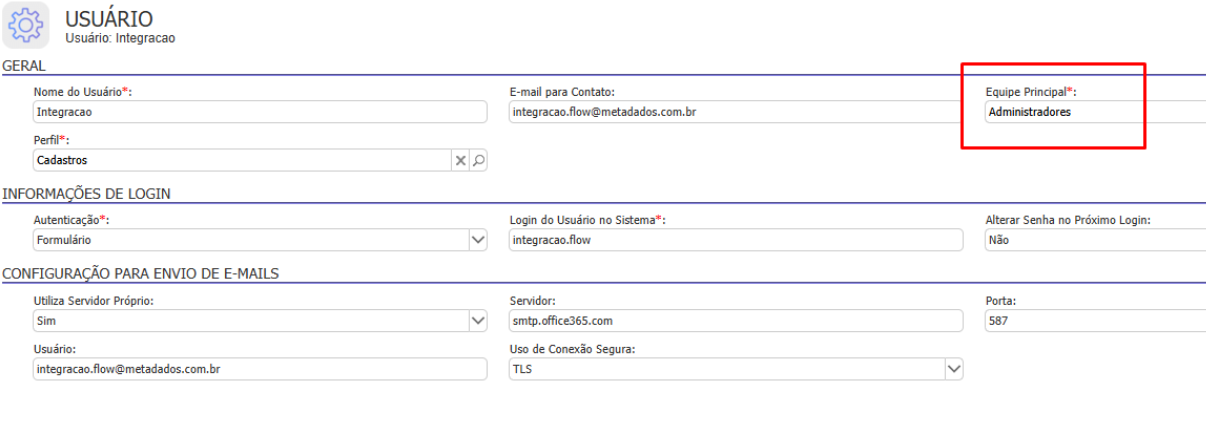Screen dimensions: 1206x442
Task: Click the Perfil field showing Cadastros
Action: (x=243, y=160)
